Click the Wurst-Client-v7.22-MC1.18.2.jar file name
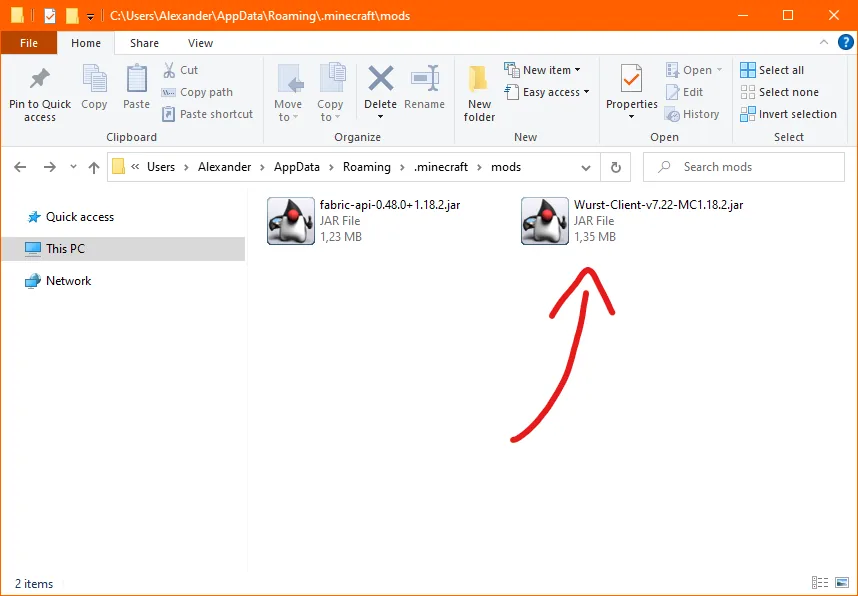The height and width of the screenshot is (596, 858). coord(658,205)
